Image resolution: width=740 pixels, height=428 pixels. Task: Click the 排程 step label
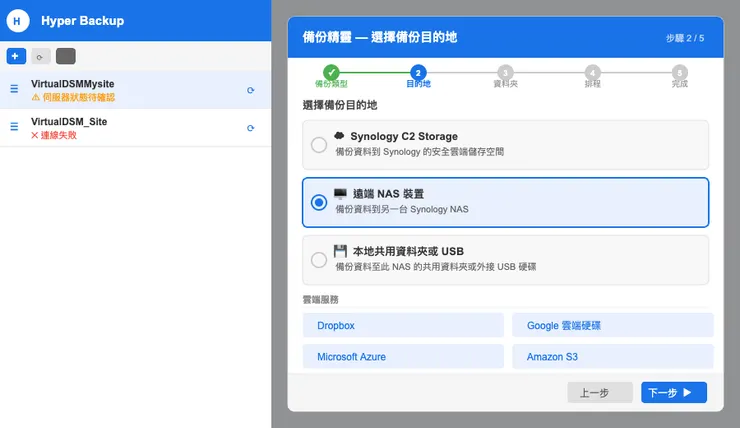pos(592,84)
